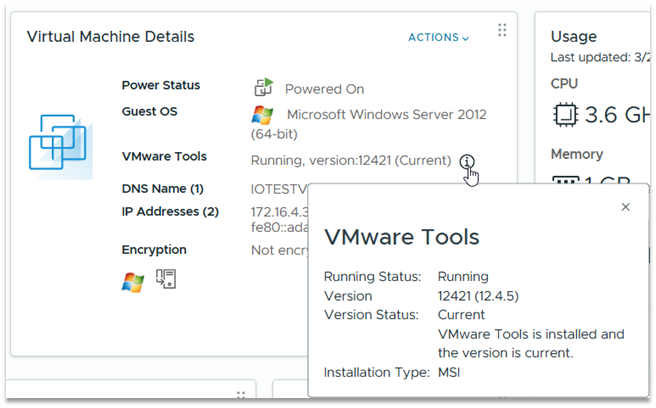Click the remote console icon below Encryption
Screen dimensions: 656x408
pos(166,279)
